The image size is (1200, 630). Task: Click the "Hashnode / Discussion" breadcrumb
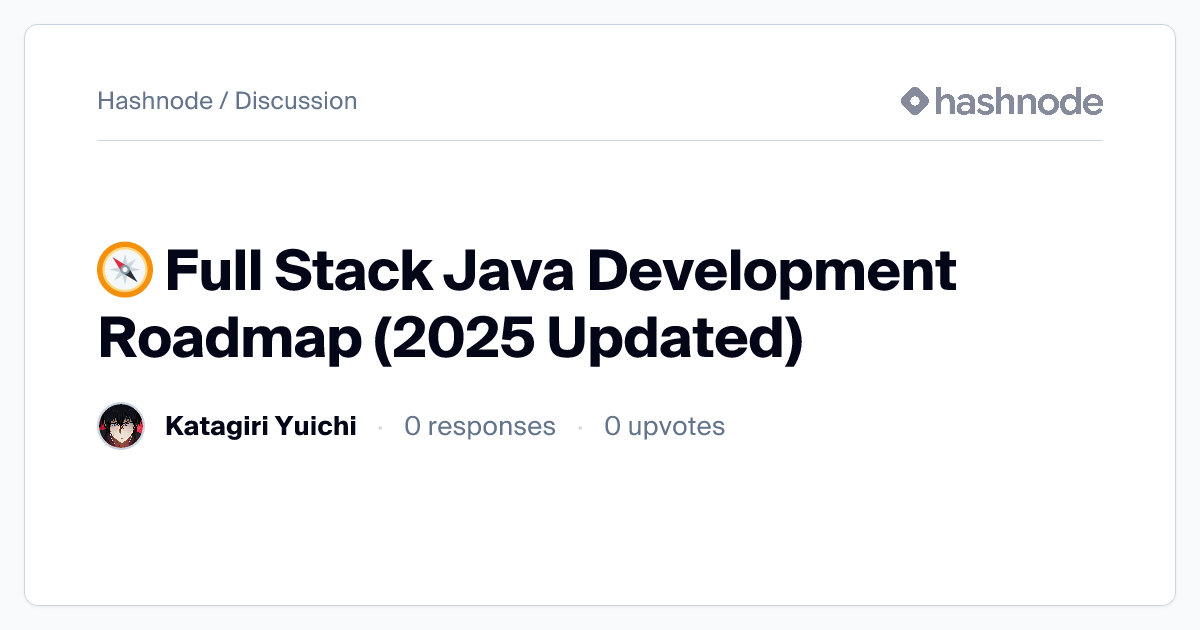click(227, 101)
